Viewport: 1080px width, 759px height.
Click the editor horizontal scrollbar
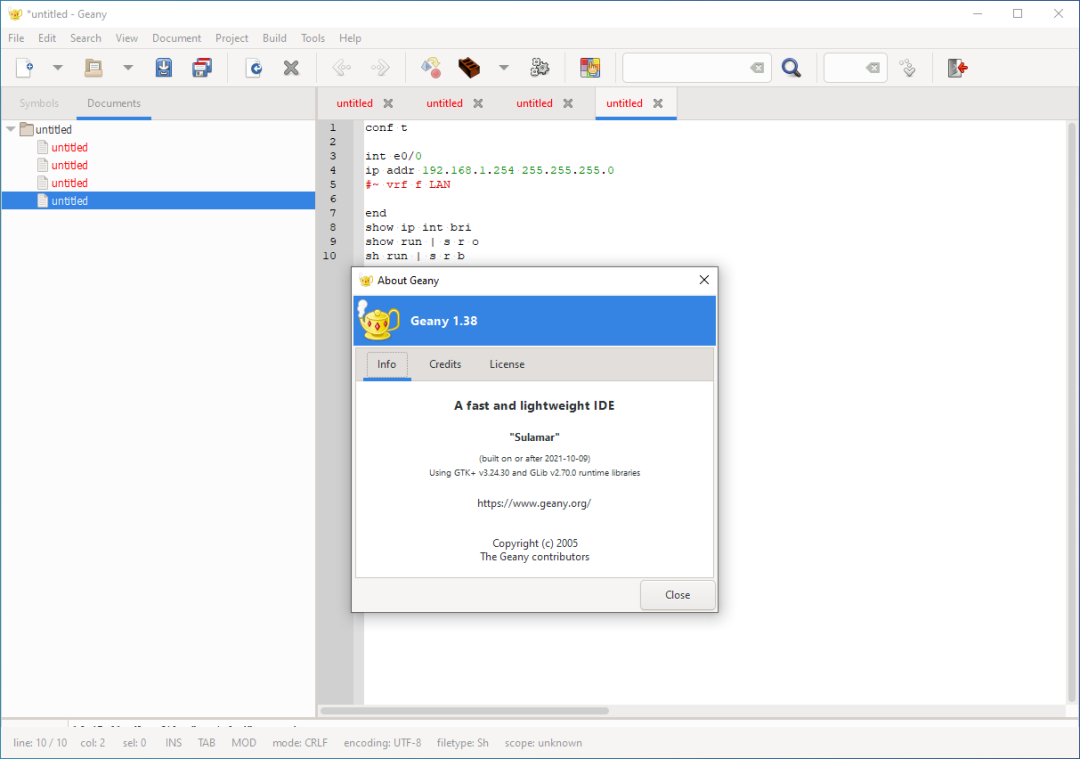click(x=465, y=711)
